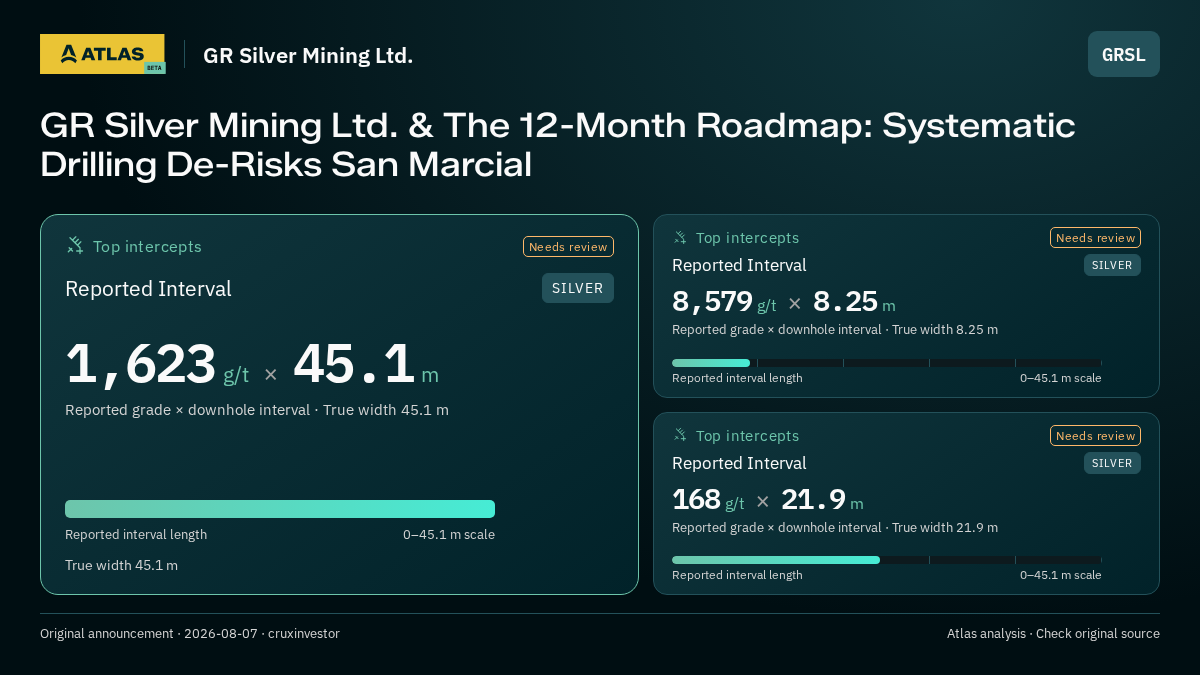The width and height of the screenshot is (1200, 675).
Task: Click 'Top intercepts' label in the 8,579 g/t card
Action: pyautogui.click(x=747, y=238)
